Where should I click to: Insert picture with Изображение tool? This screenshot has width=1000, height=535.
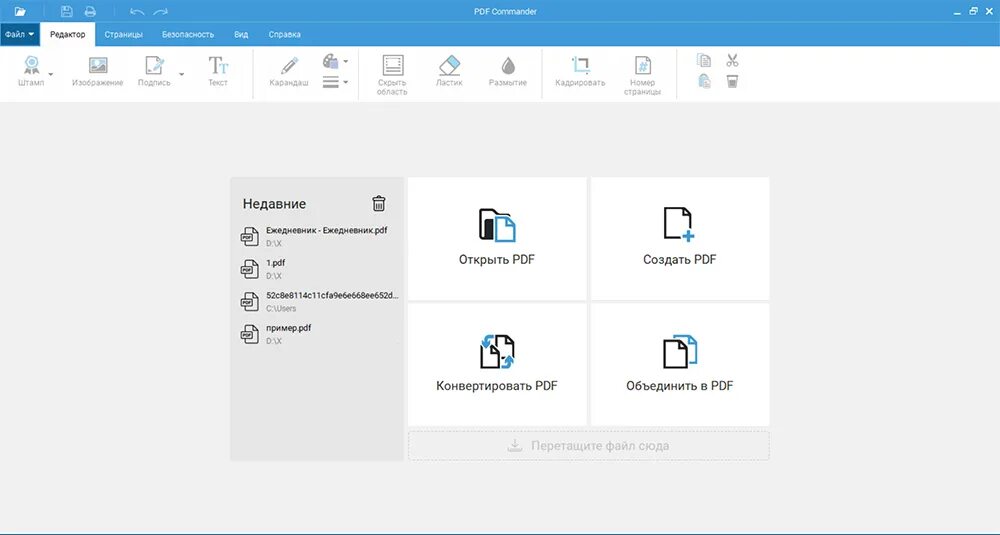(98, 71)
